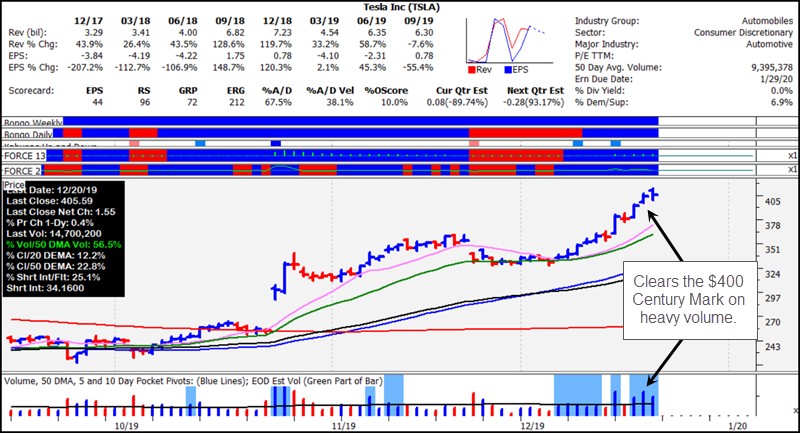Click the Major Industry value Automotive
Screen dimensions: 800x433
(769, 44)
